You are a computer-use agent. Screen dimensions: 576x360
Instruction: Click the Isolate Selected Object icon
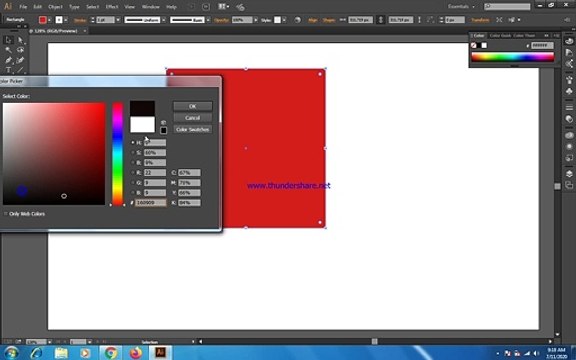click(x=499, y=20)
